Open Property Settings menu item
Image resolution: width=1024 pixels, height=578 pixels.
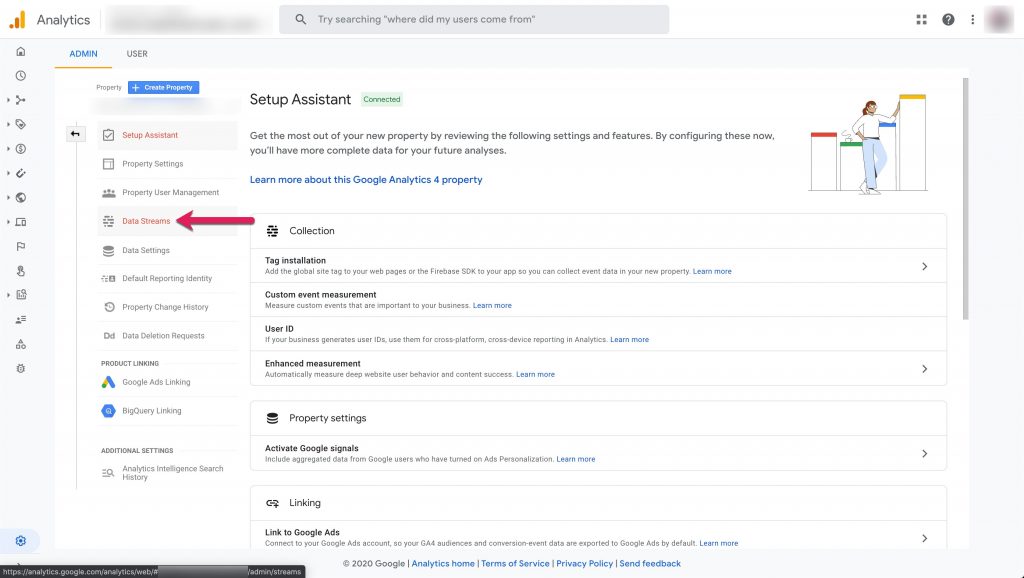tap(167, 164)
